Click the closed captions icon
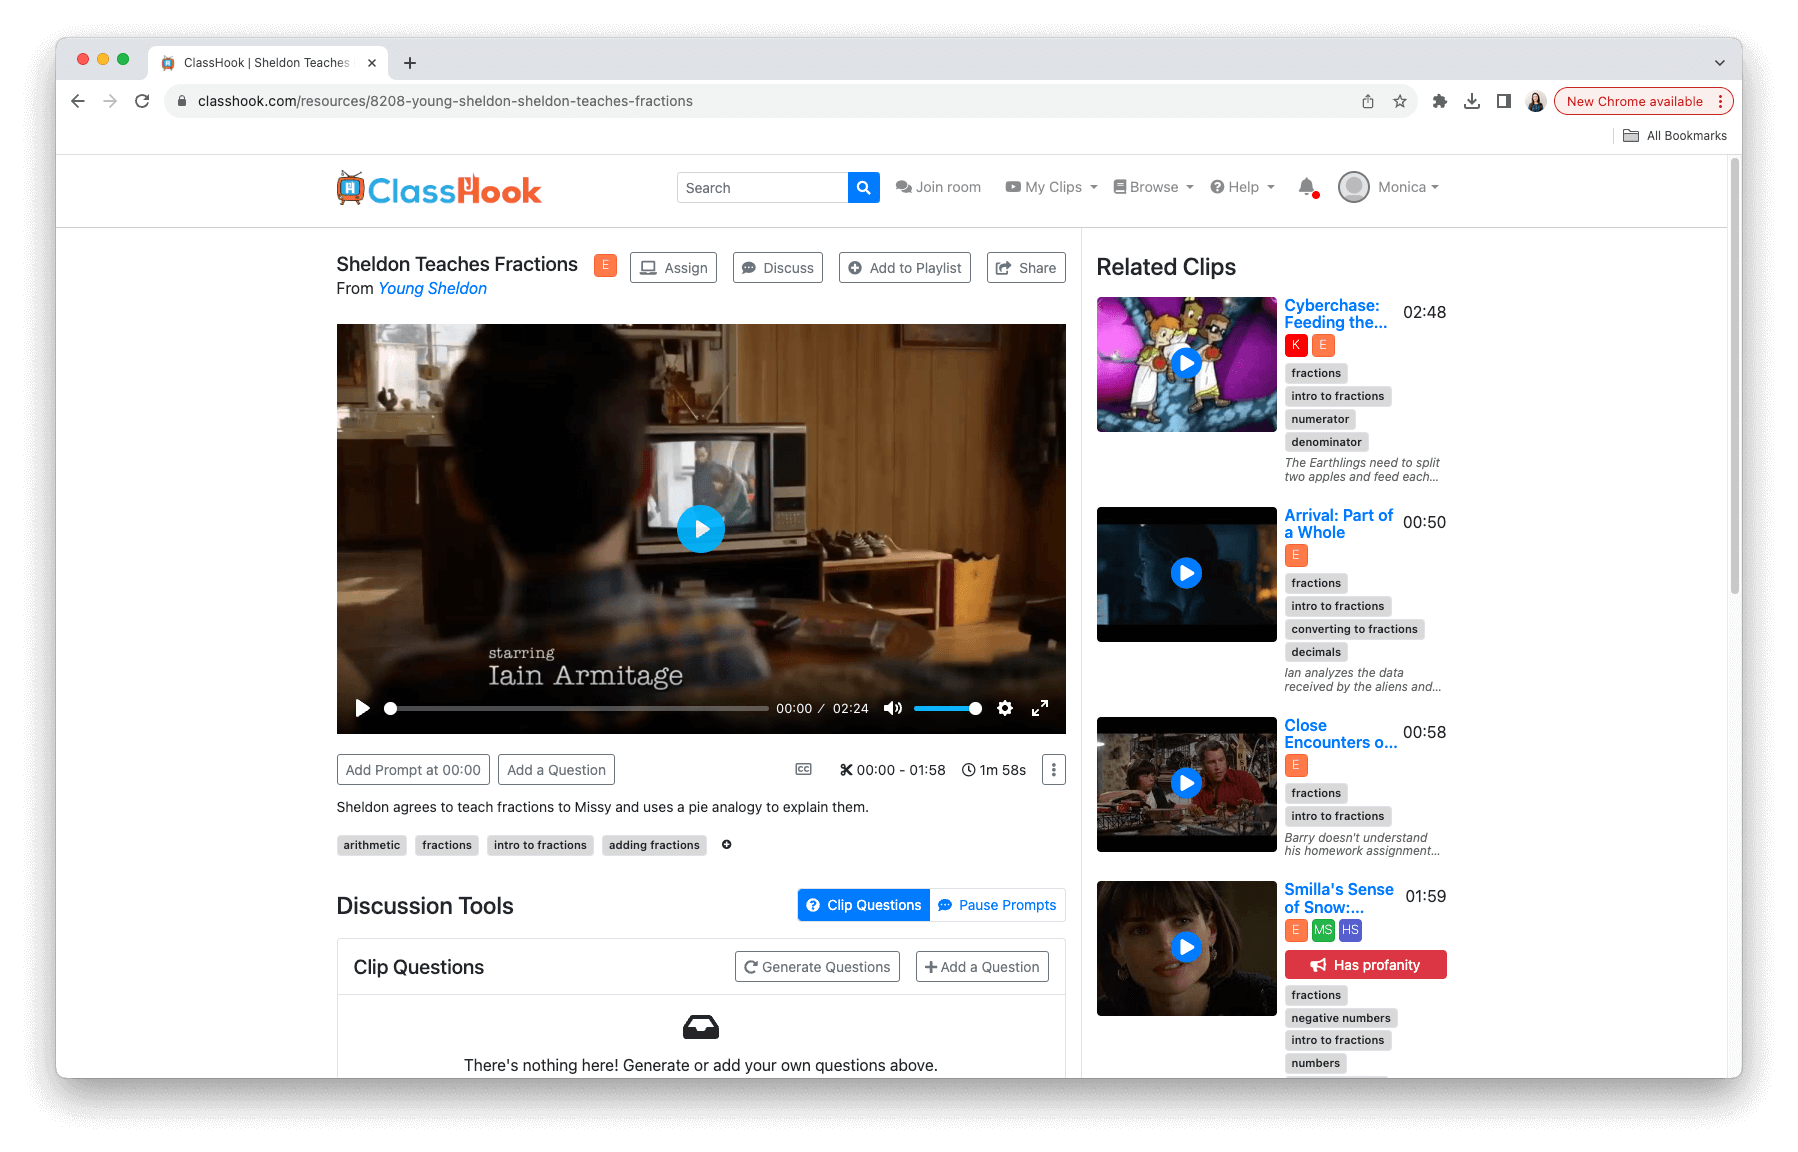This screenshot has width=1798, height=1152. point(803,769)
